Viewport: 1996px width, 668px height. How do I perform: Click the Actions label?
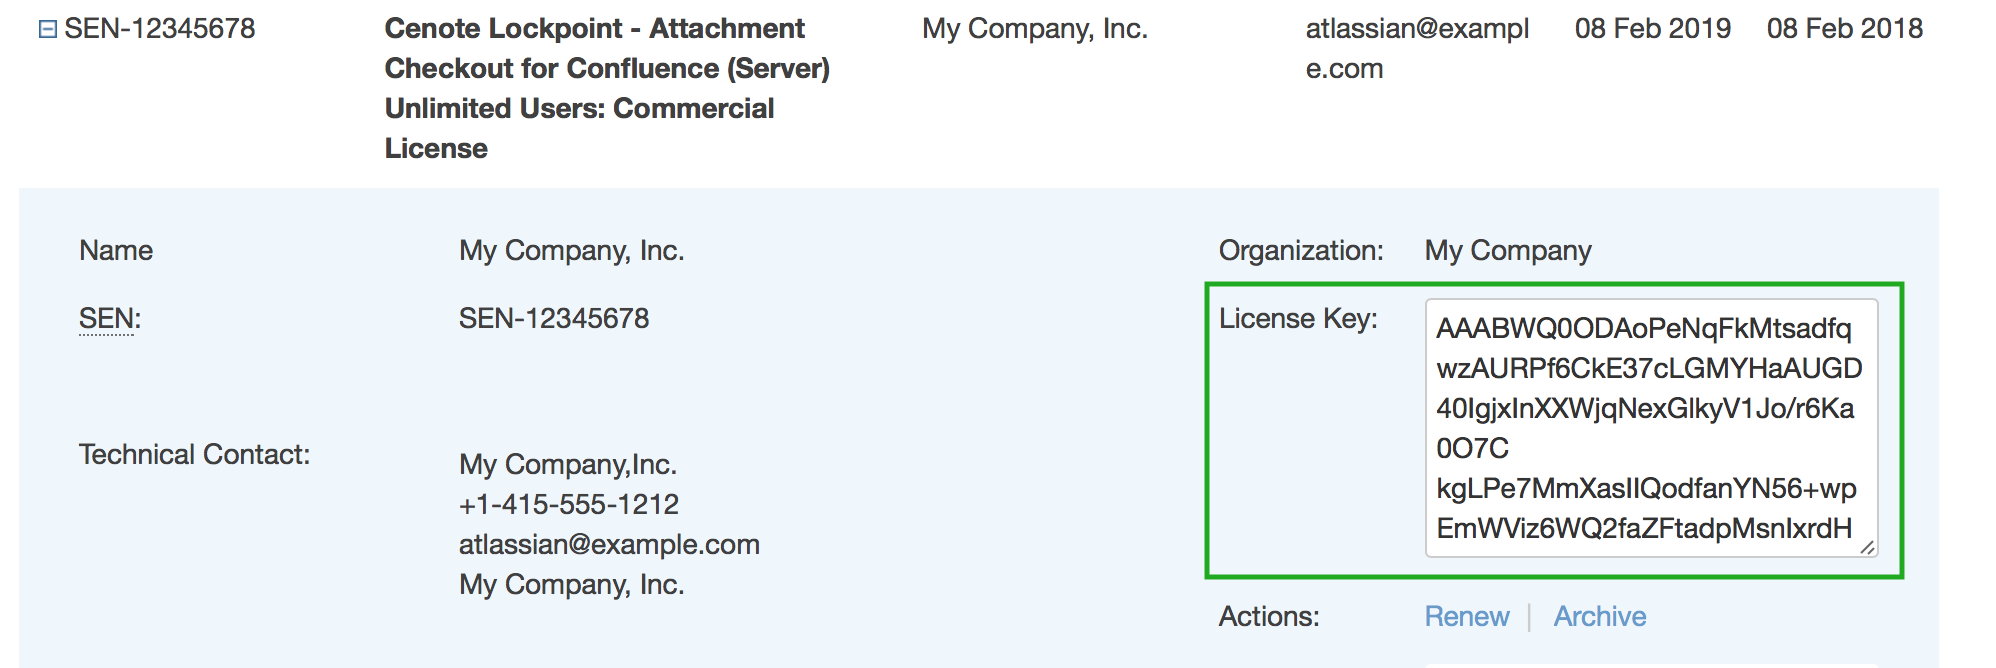click(1268, 616)
